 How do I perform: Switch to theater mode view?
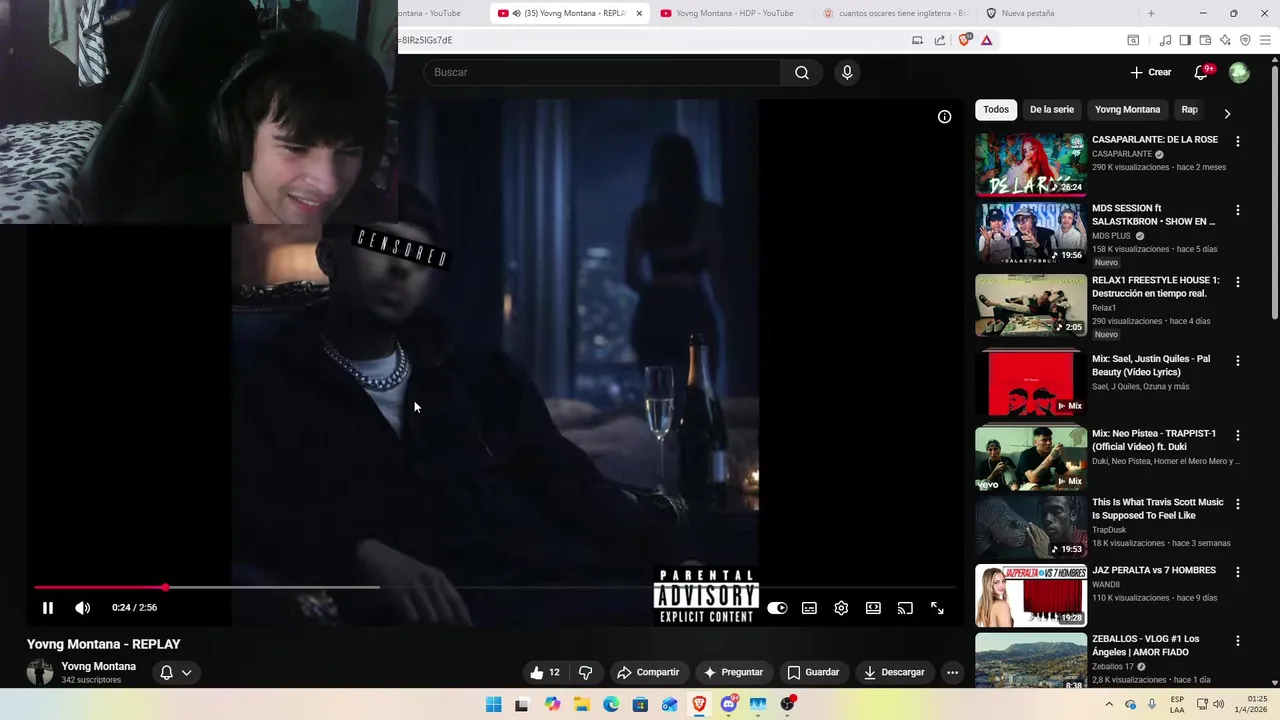point(873,608)
